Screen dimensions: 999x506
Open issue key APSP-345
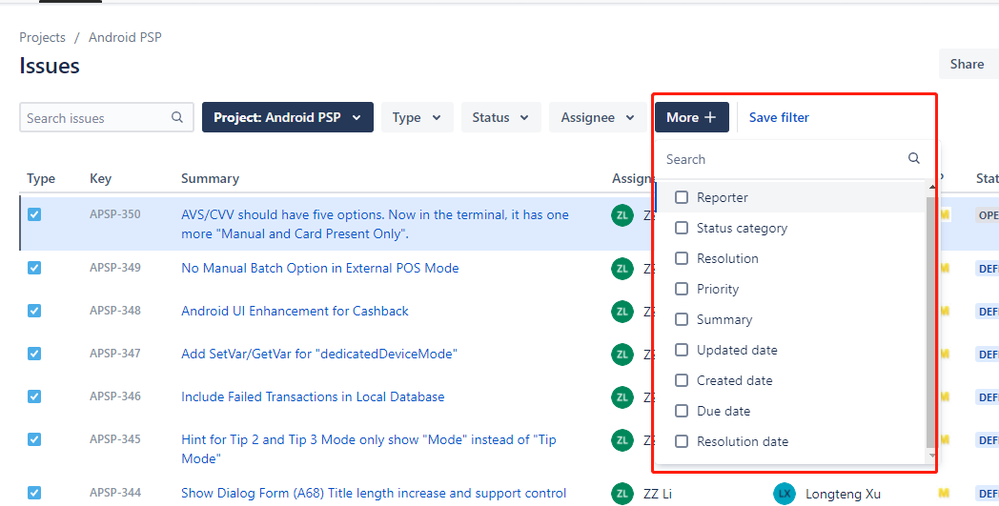coord(115,439)
